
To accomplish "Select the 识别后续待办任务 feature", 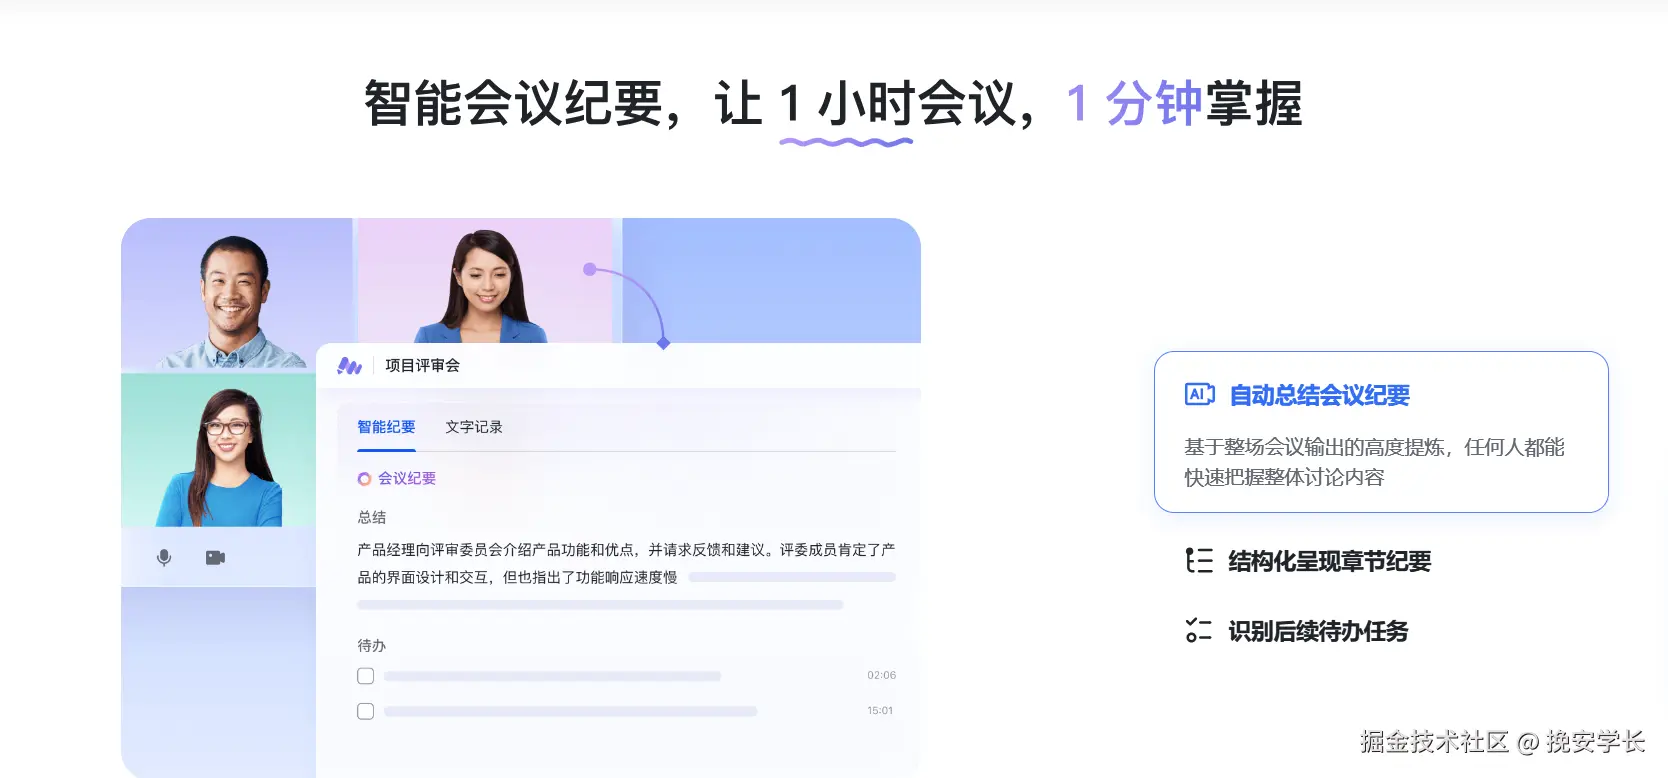I will (x=1317, y=631).
